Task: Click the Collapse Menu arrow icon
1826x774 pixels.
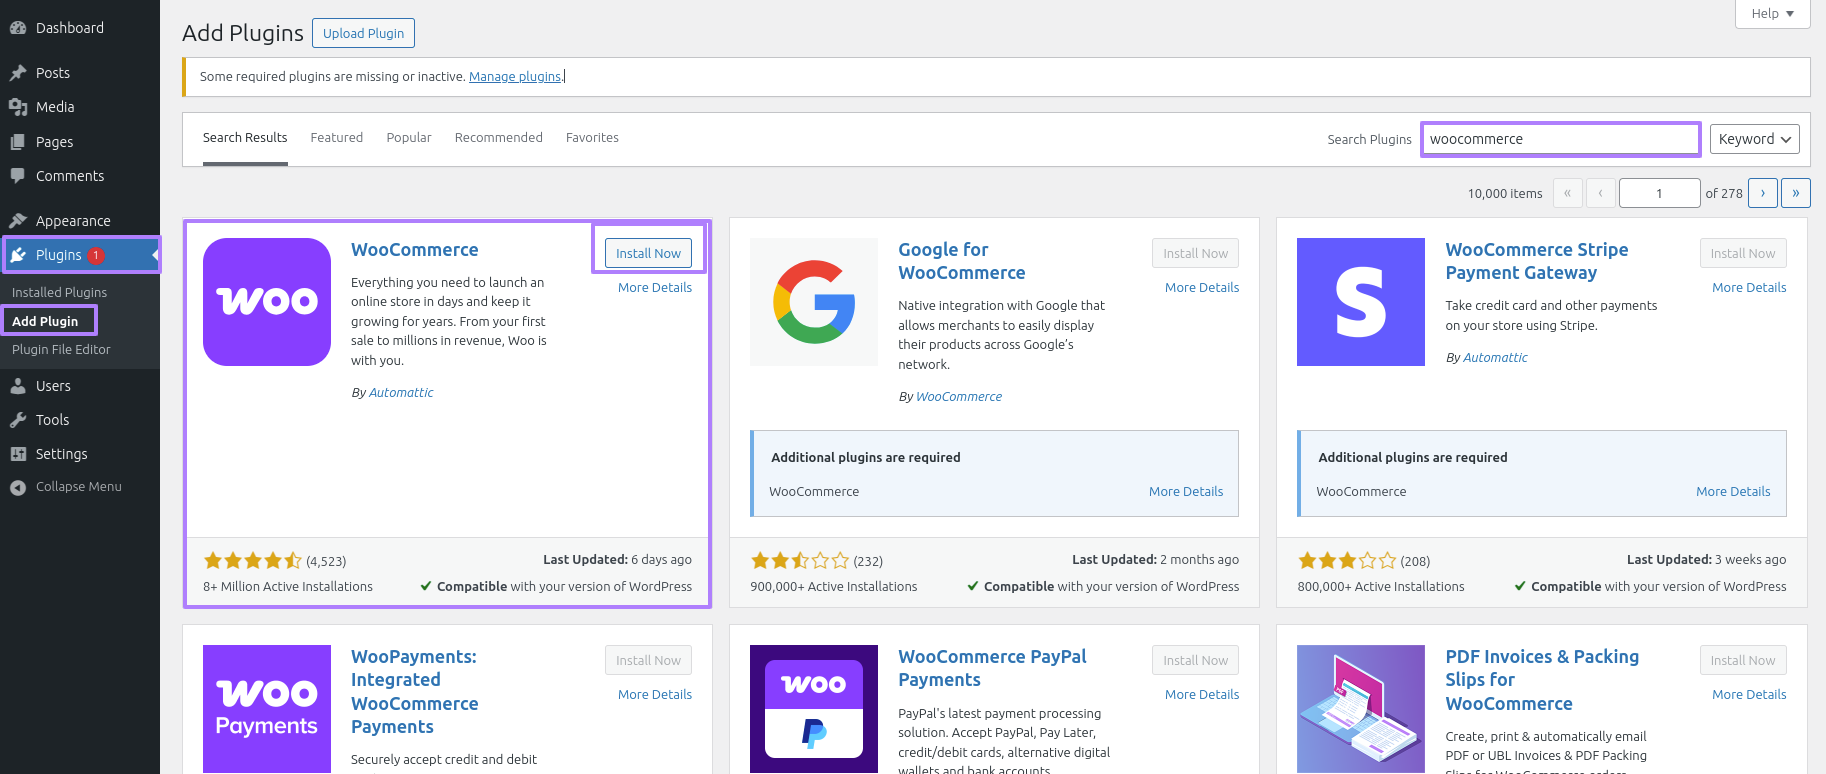Action: (x=18, y=487)
